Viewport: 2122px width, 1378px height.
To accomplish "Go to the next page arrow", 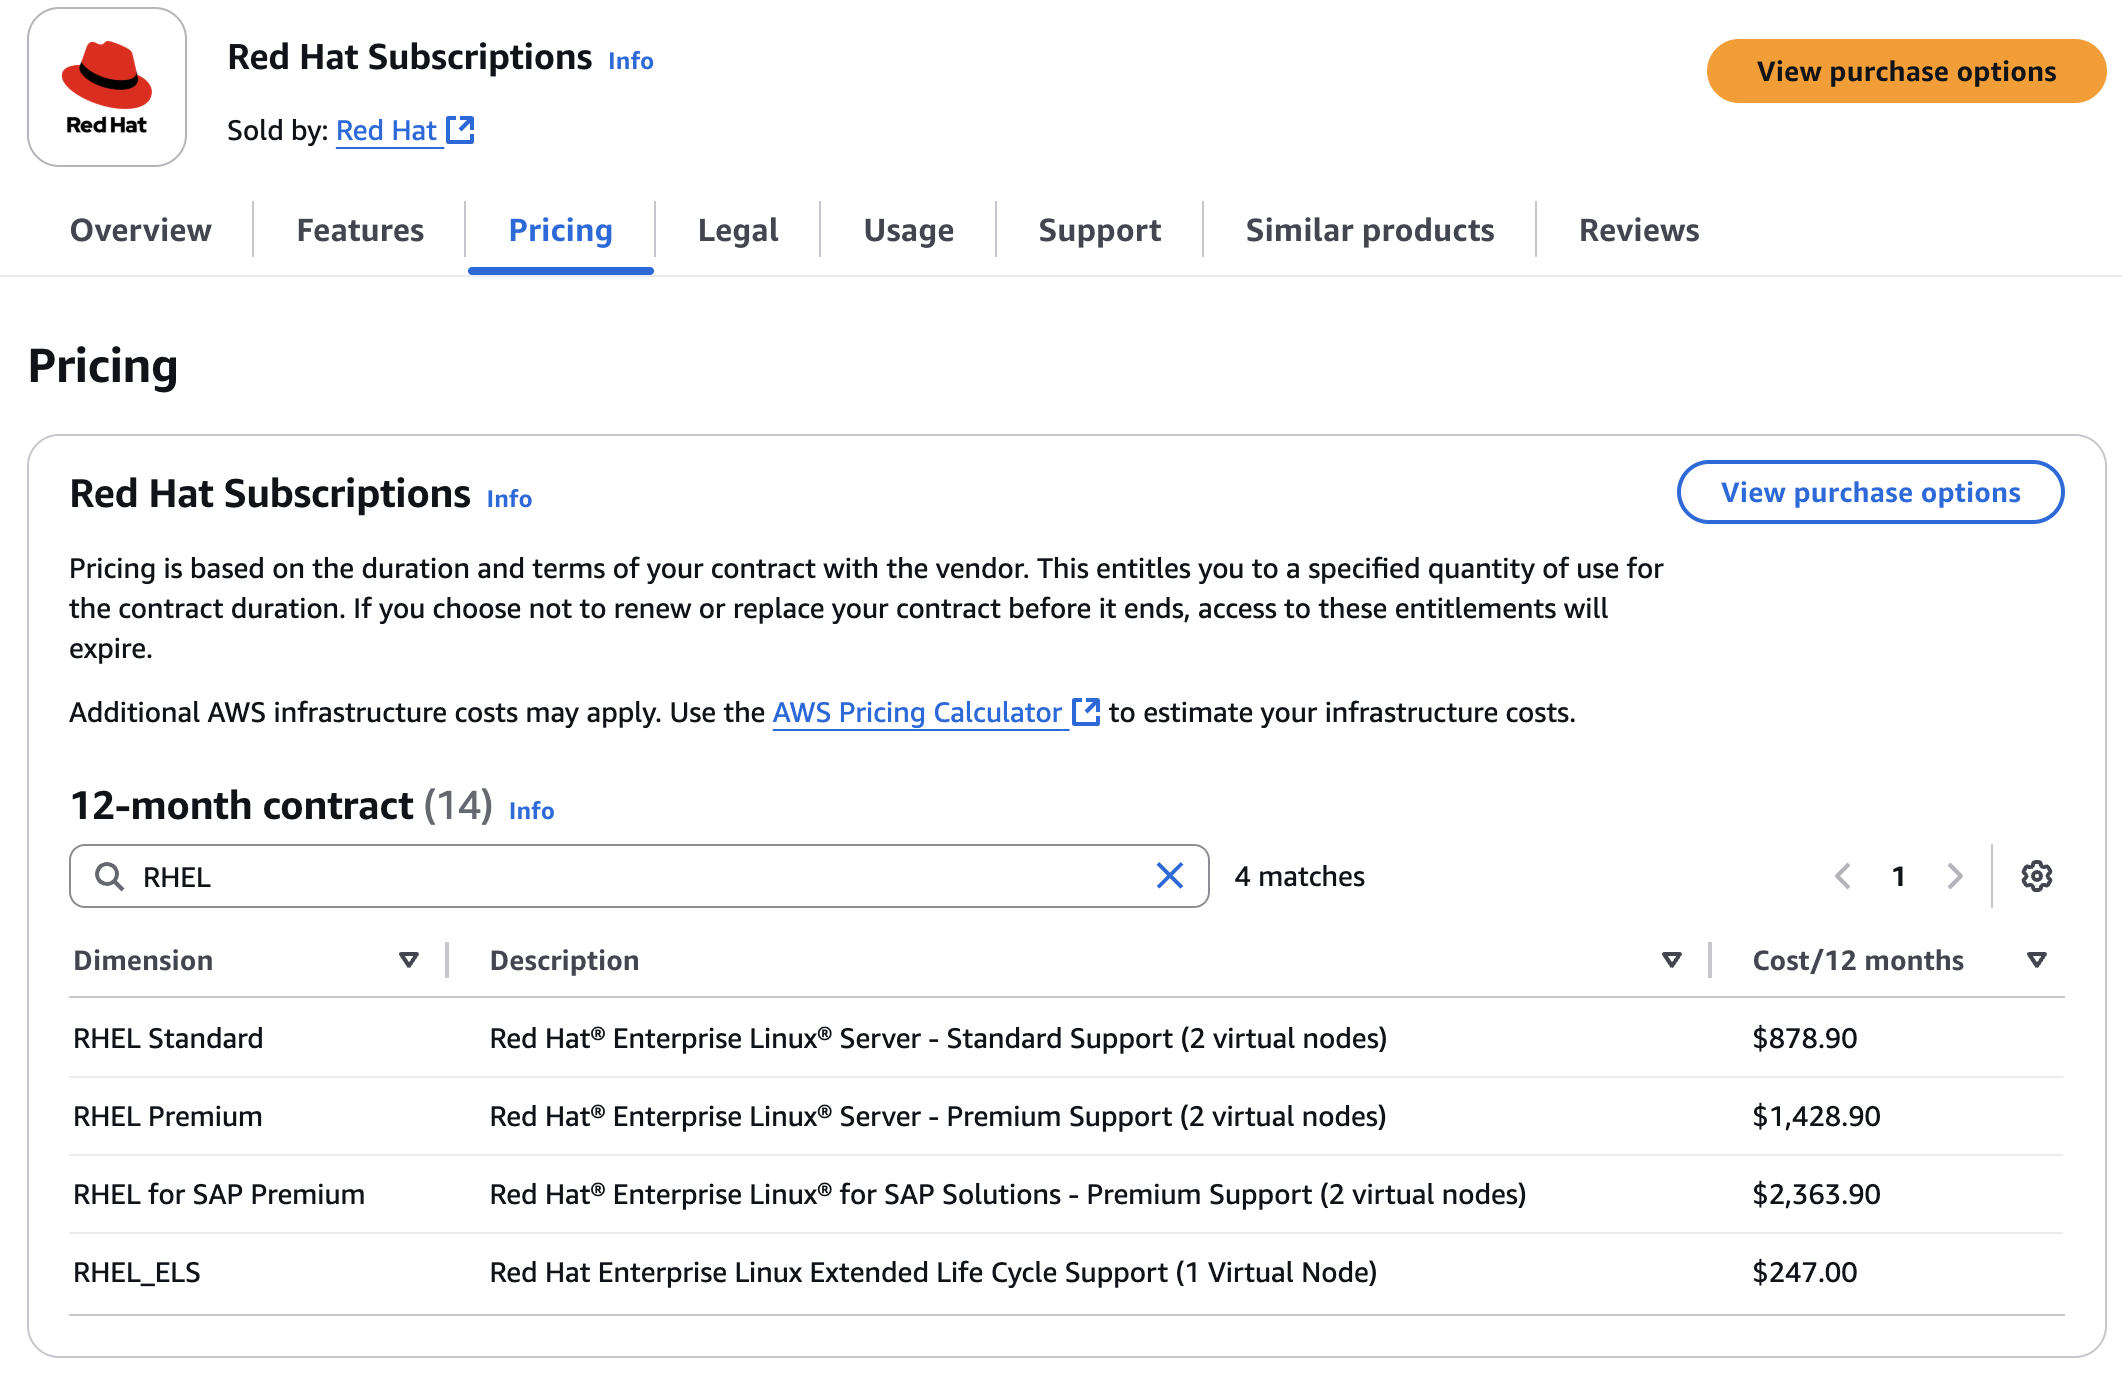I will pyautogui.click(x=1955, y=876).
